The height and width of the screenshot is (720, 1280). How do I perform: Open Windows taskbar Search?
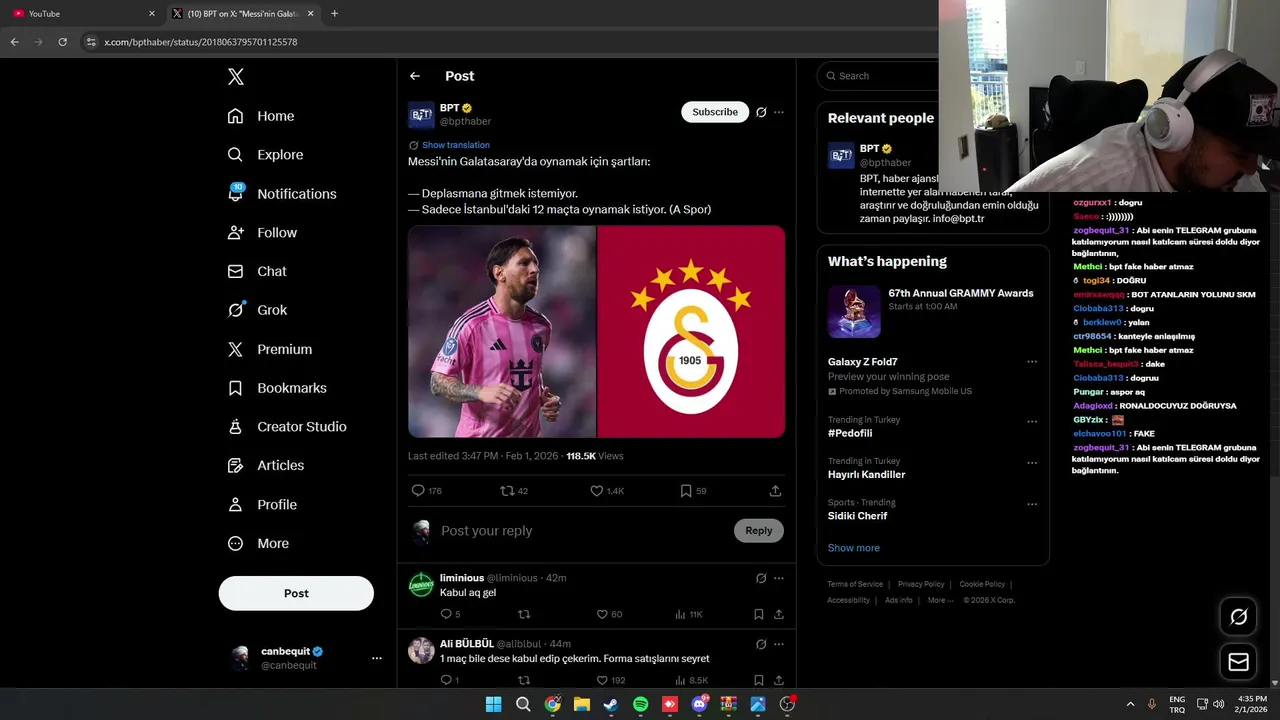coord(523,704)
